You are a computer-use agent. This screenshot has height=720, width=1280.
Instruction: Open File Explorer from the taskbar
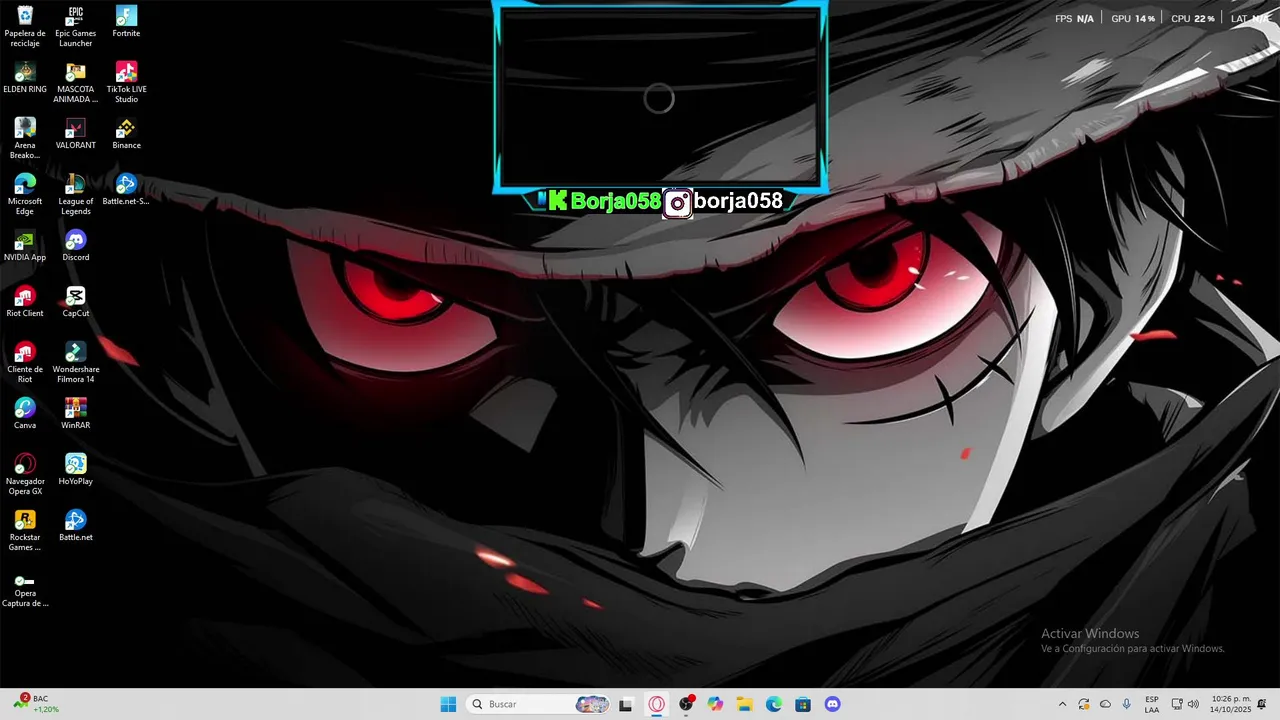pos(745,704)
